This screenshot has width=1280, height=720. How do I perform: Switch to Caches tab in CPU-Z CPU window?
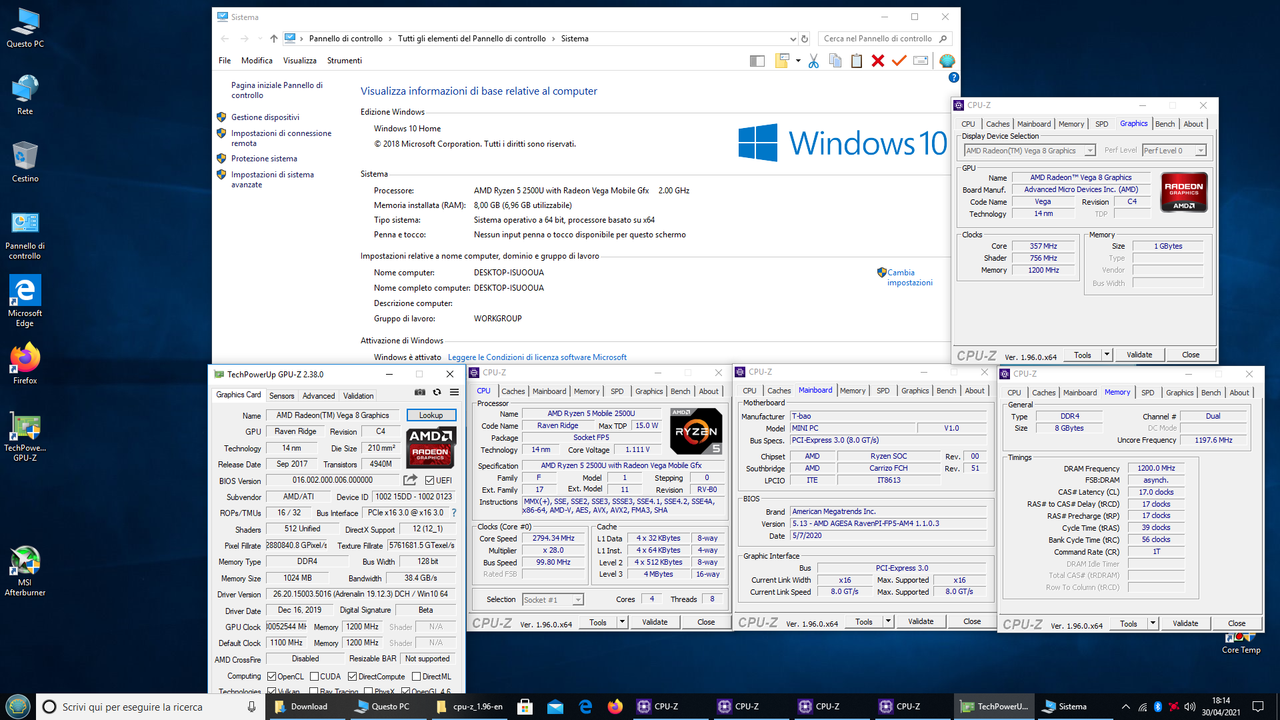(513, 391)
